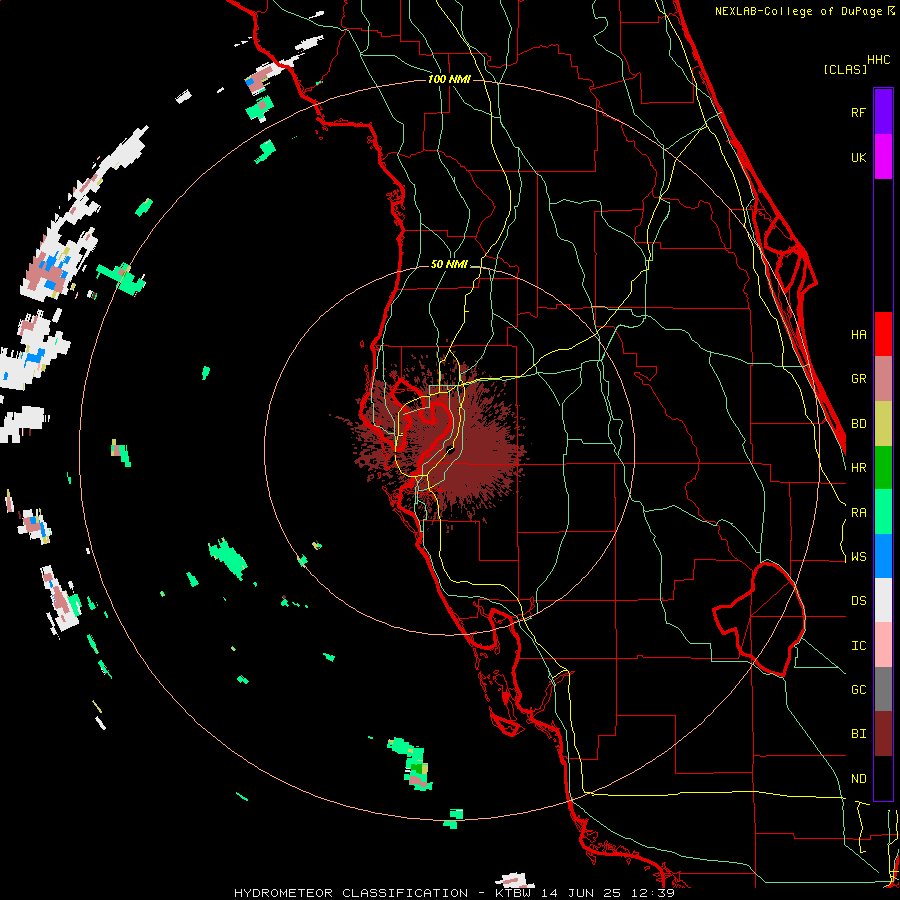The height and width of the screenshot is (900, 900).
Task: Click the Lake Okeechobee red outline
Action: (759, 619)
